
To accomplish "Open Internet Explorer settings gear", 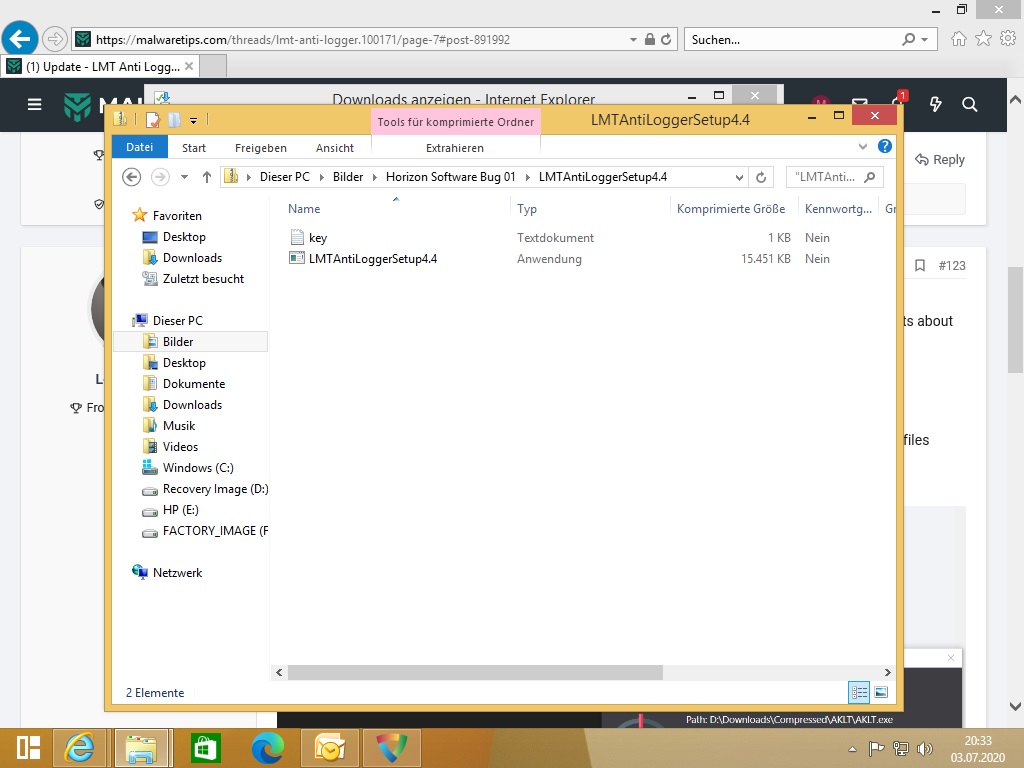I will click(x=1008, y=39).
